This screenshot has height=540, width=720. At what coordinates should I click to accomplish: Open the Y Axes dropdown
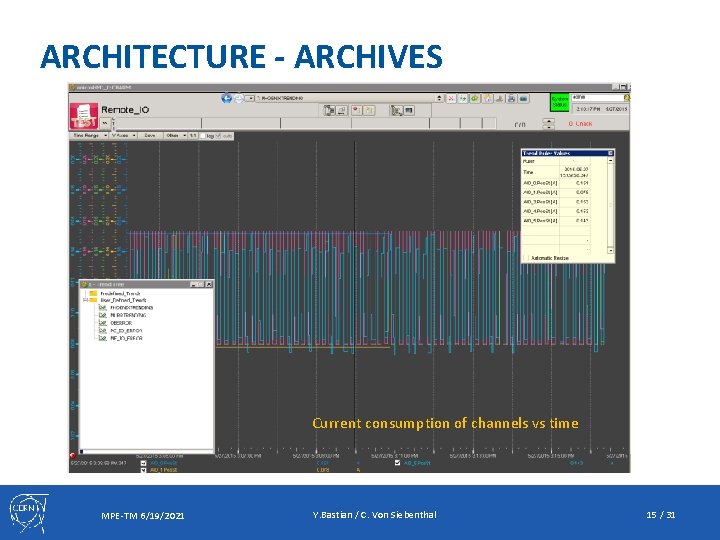[x=123, y=136]
